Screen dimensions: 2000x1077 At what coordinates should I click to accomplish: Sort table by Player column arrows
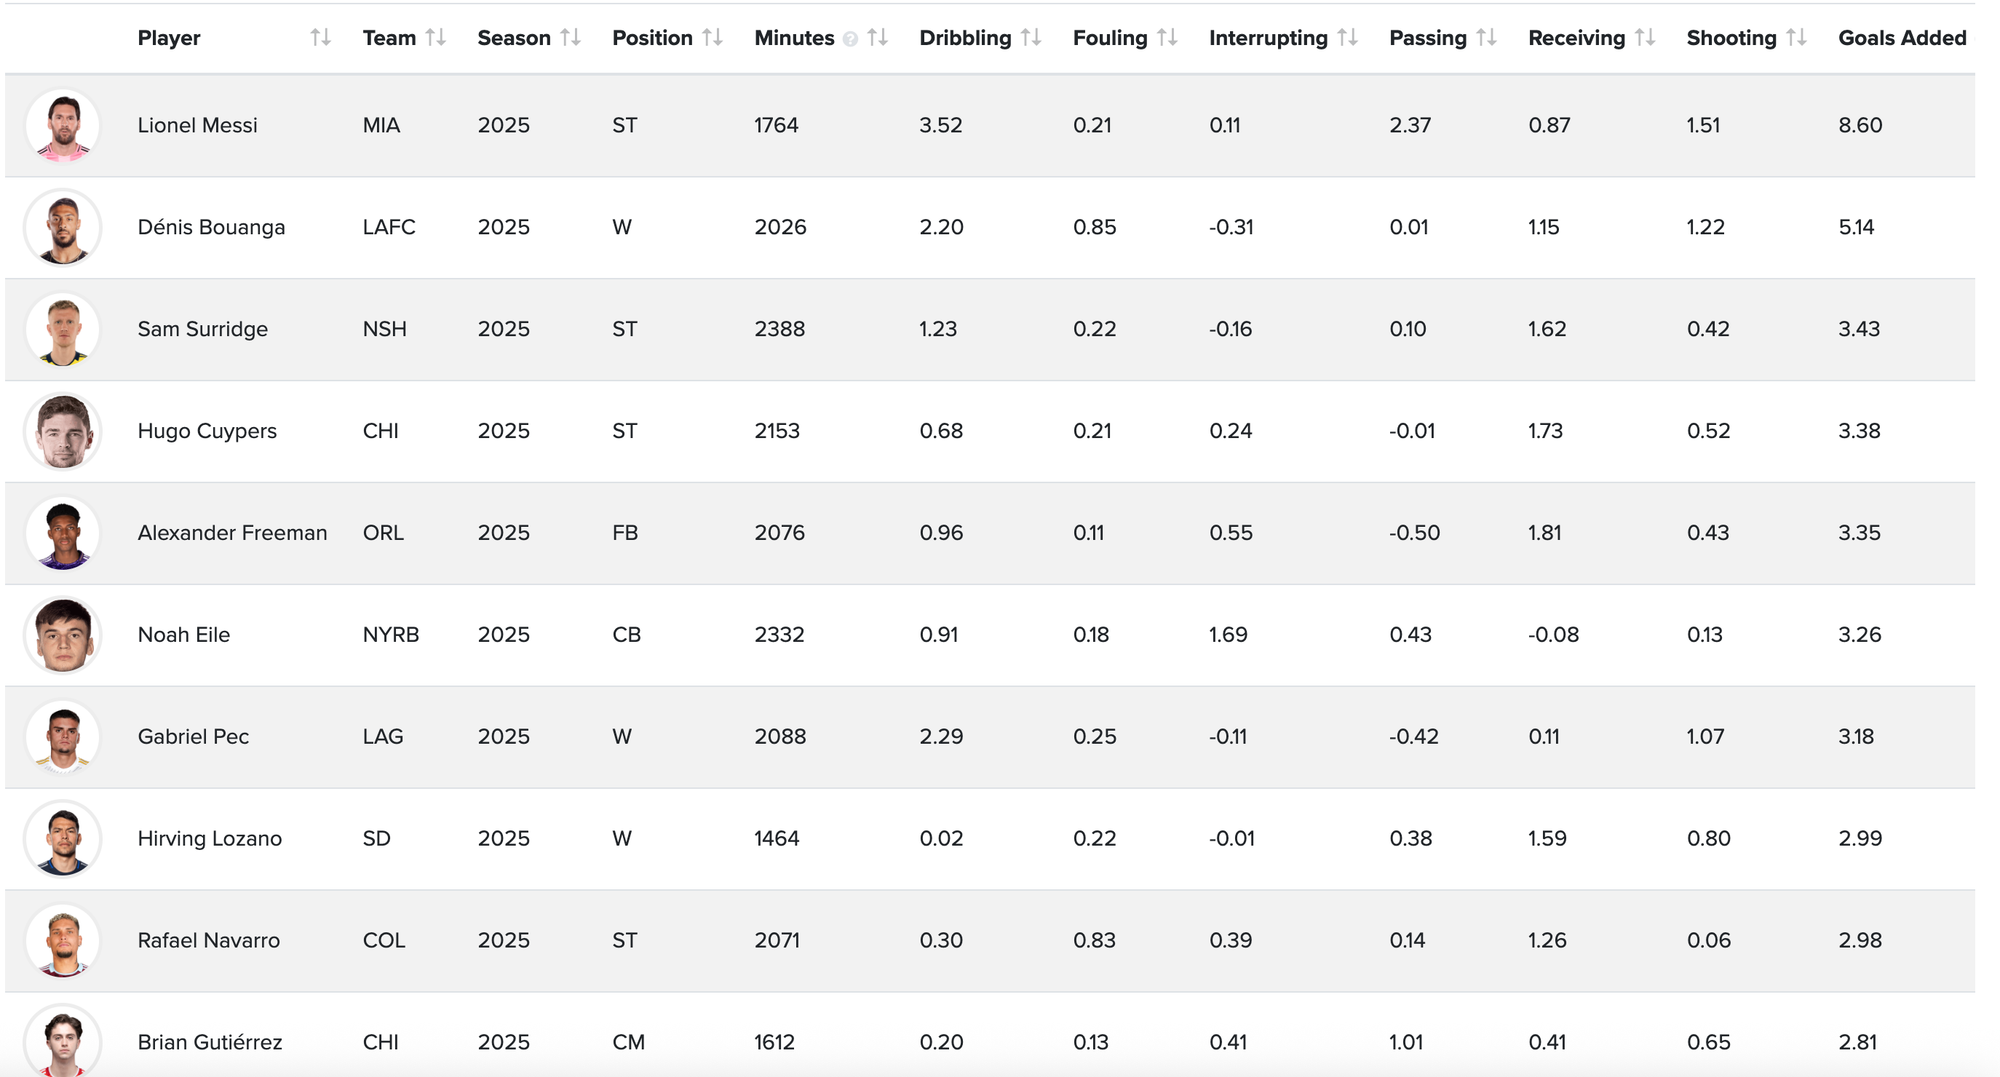[x=320, y=38]
